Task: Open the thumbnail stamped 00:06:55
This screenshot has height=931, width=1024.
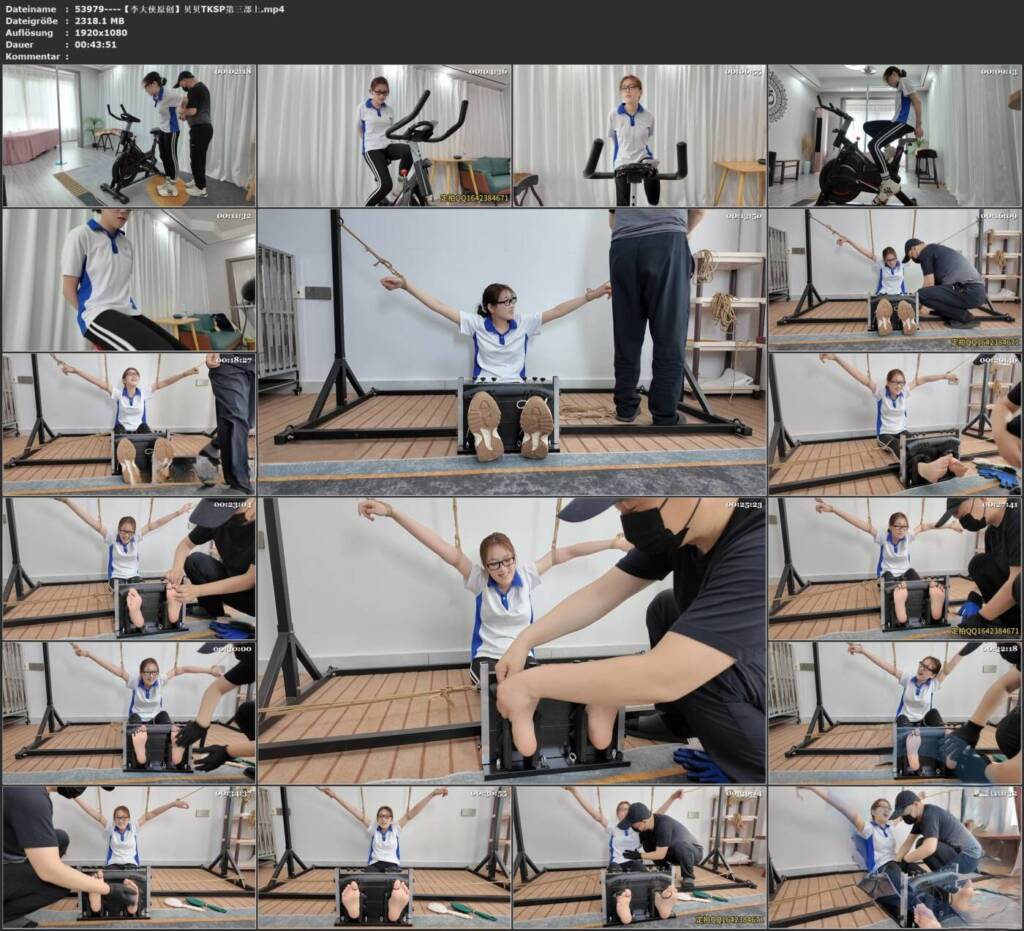Action: coord(640,136)
